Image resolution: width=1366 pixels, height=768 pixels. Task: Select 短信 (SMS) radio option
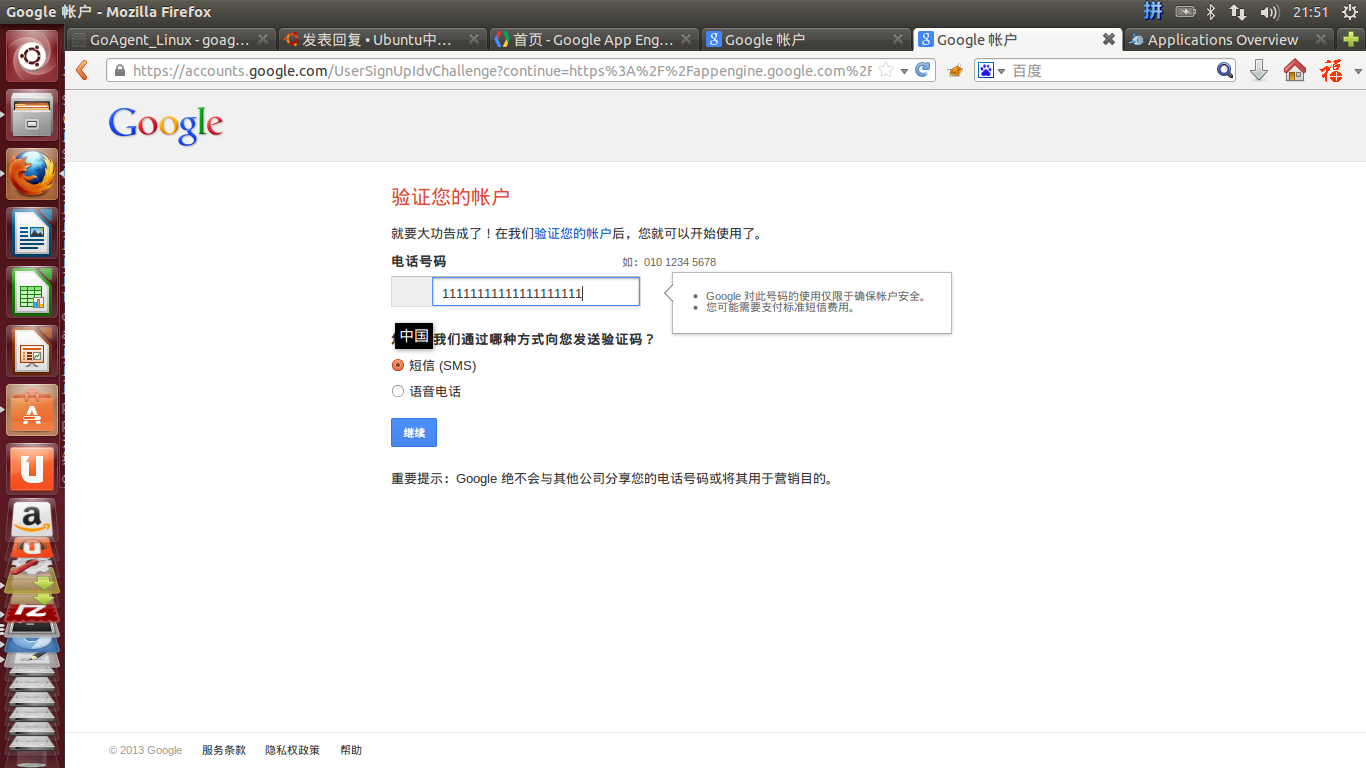click(x=398, y=365)
